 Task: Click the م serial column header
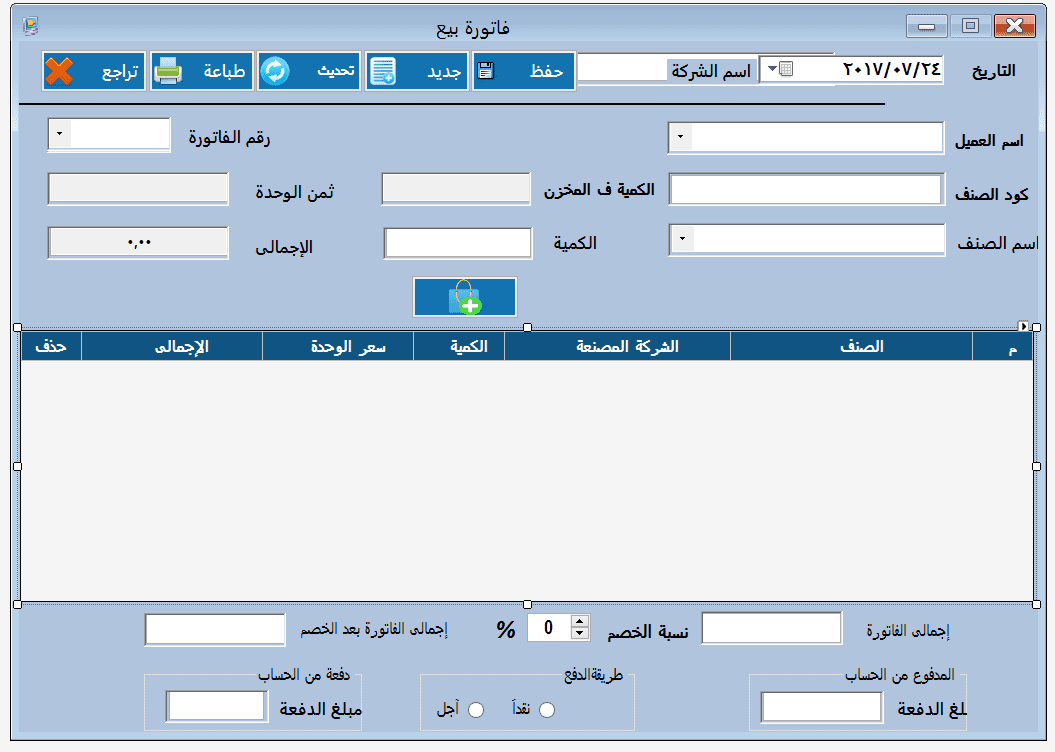click(x=1003, y=346)
